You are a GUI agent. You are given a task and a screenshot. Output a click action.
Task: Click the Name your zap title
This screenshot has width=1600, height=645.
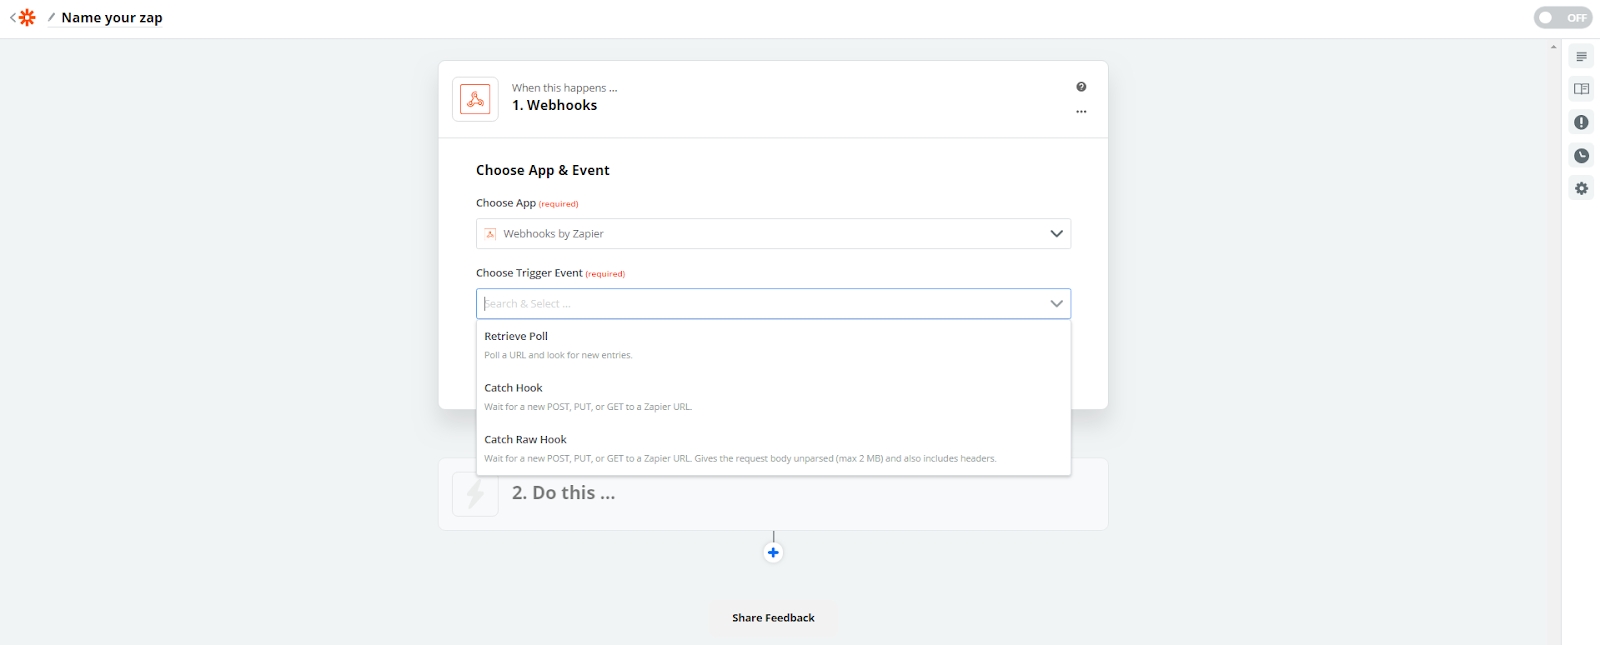pyautogui.click(x=112, y=18)
